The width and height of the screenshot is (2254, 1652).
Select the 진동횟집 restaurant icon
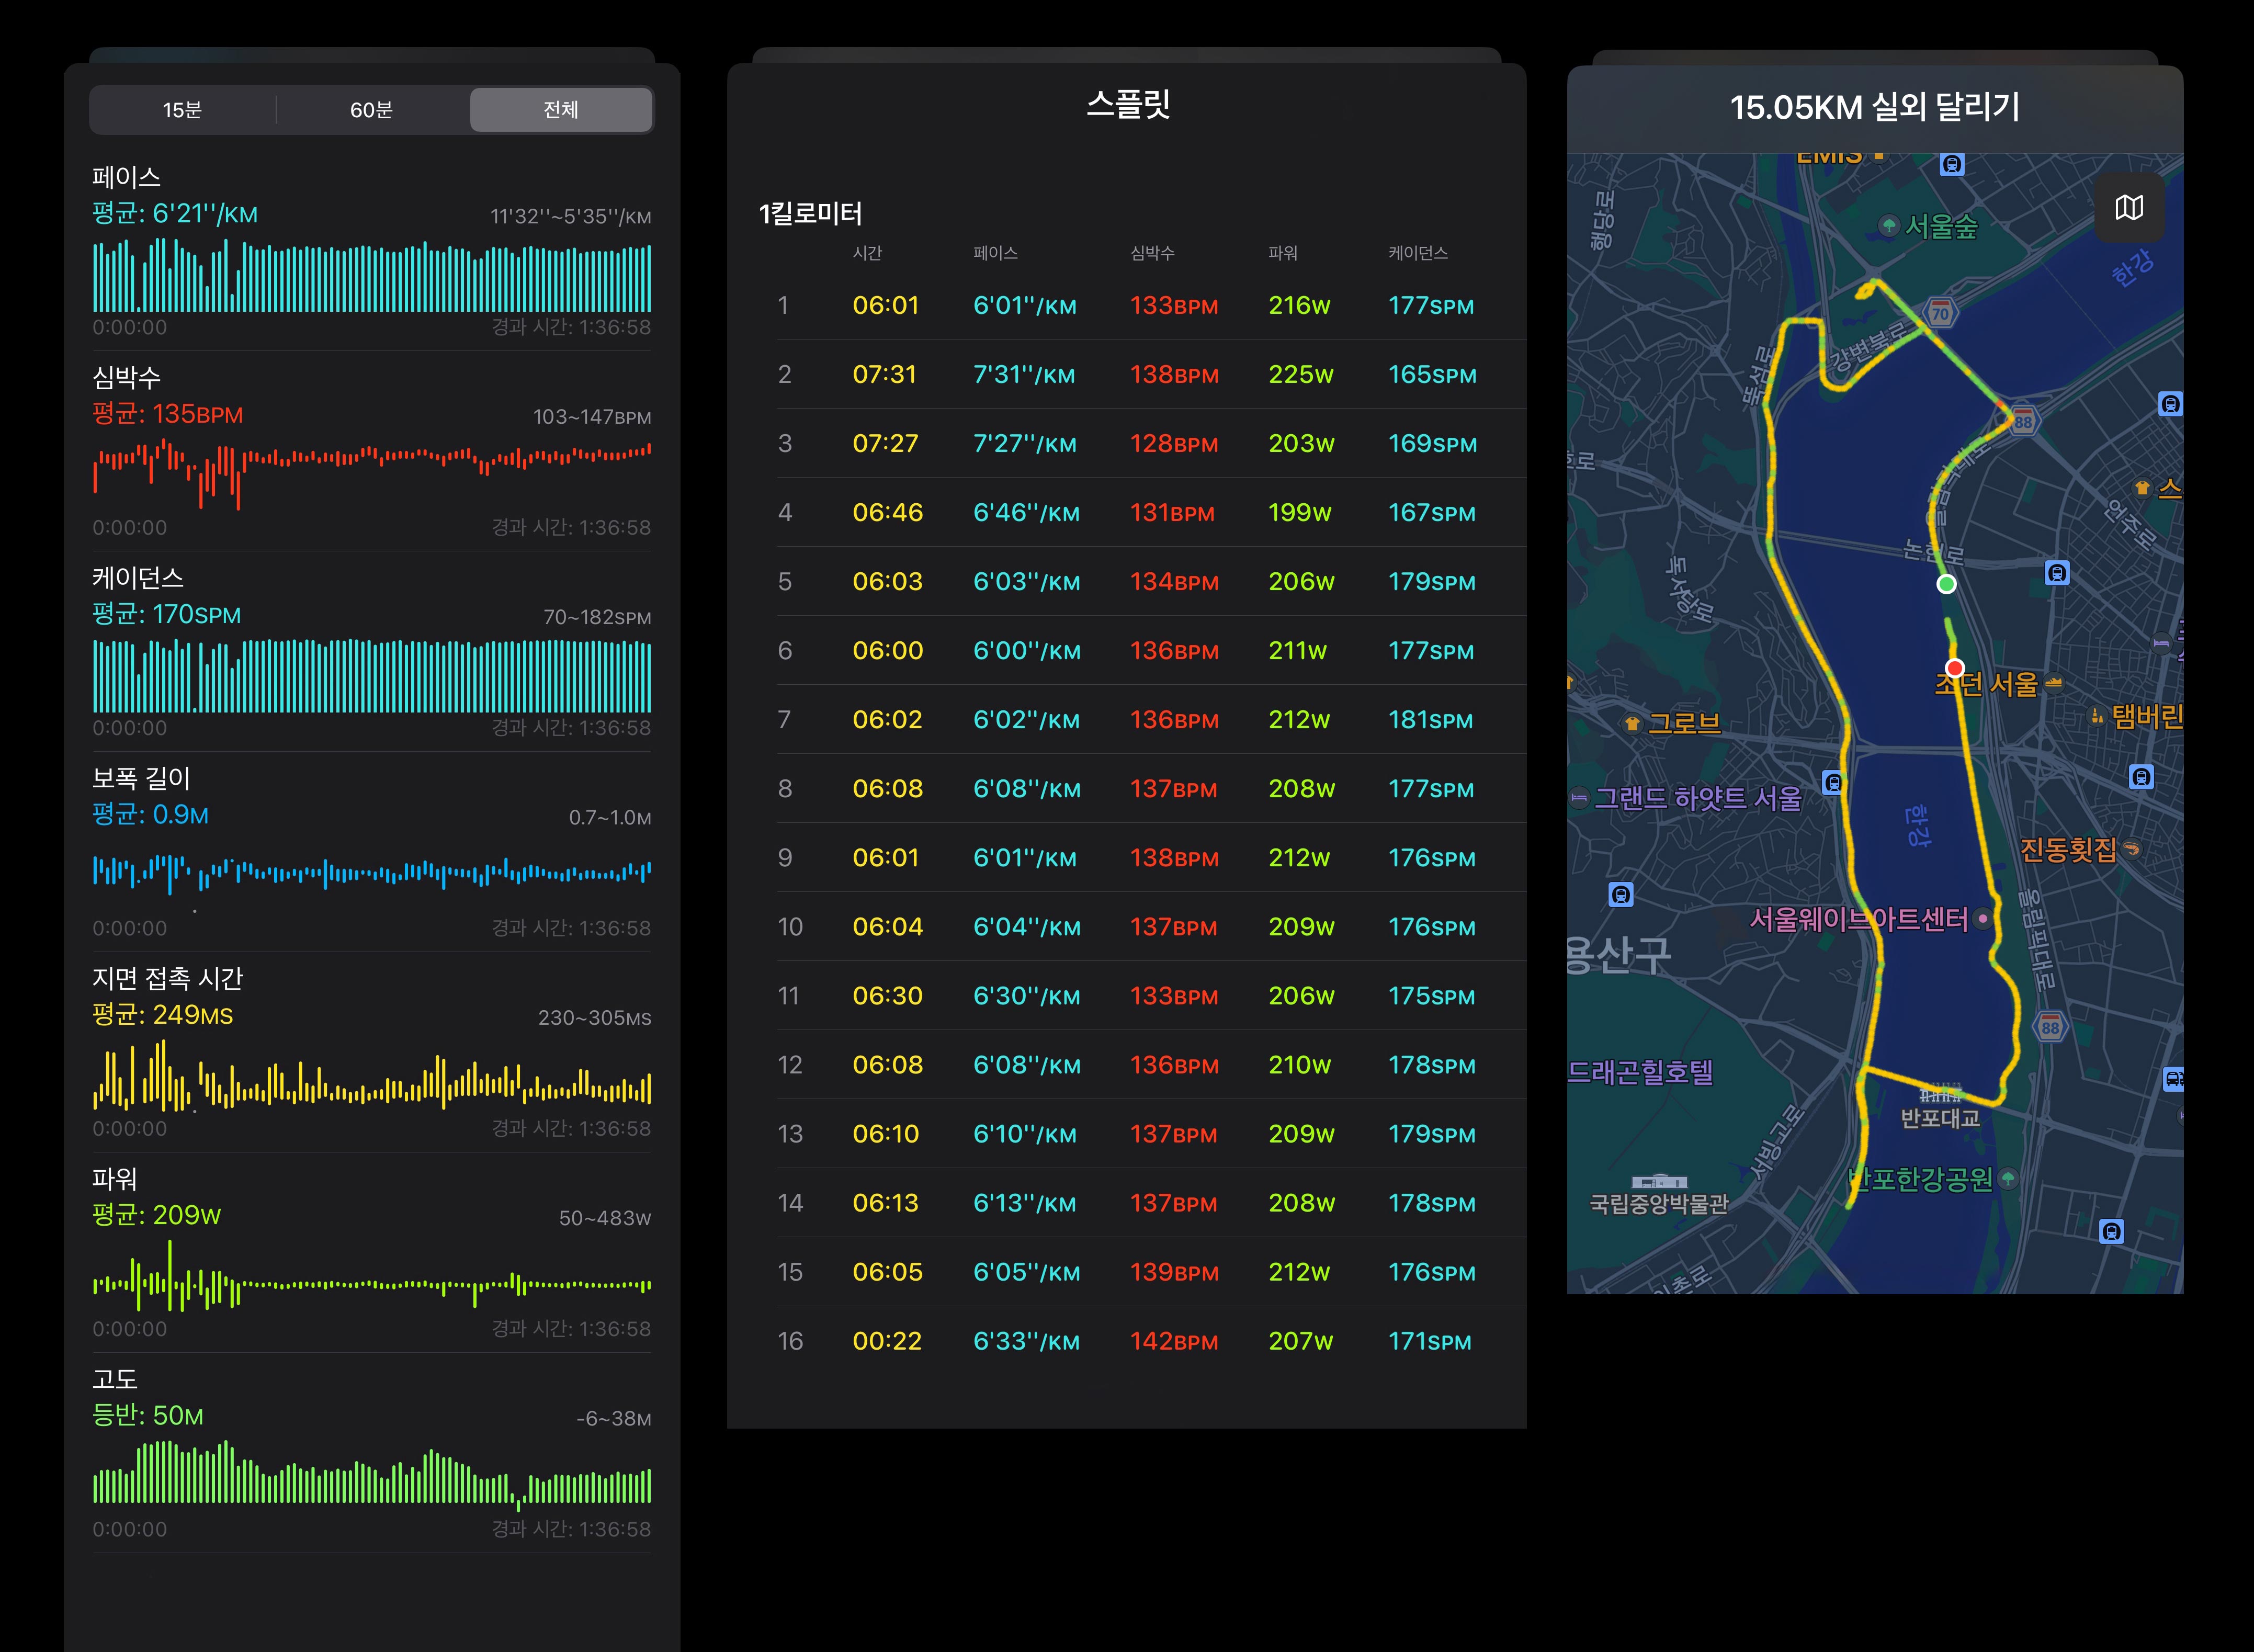tap(2131, 849)
